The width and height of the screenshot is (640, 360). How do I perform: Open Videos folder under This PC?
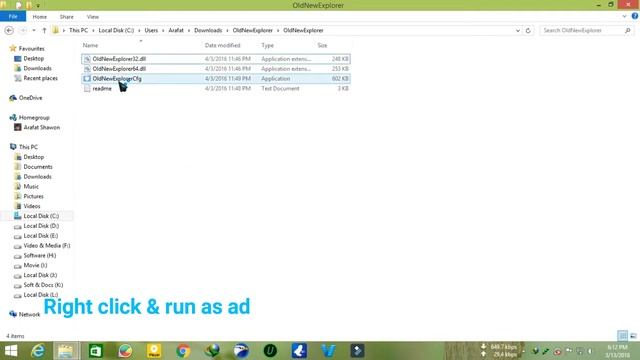click(32, 206)
